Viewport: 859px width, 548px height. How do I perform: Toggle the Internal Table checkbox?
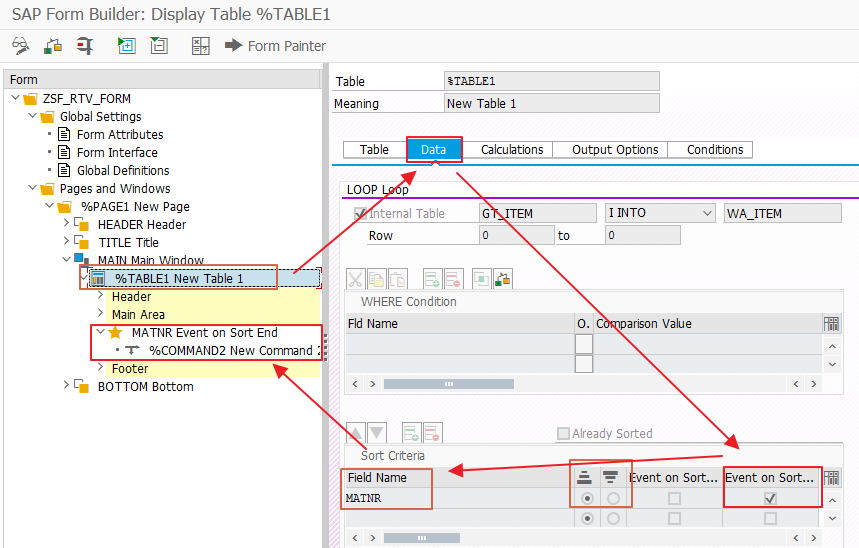[x=360, y=214]
